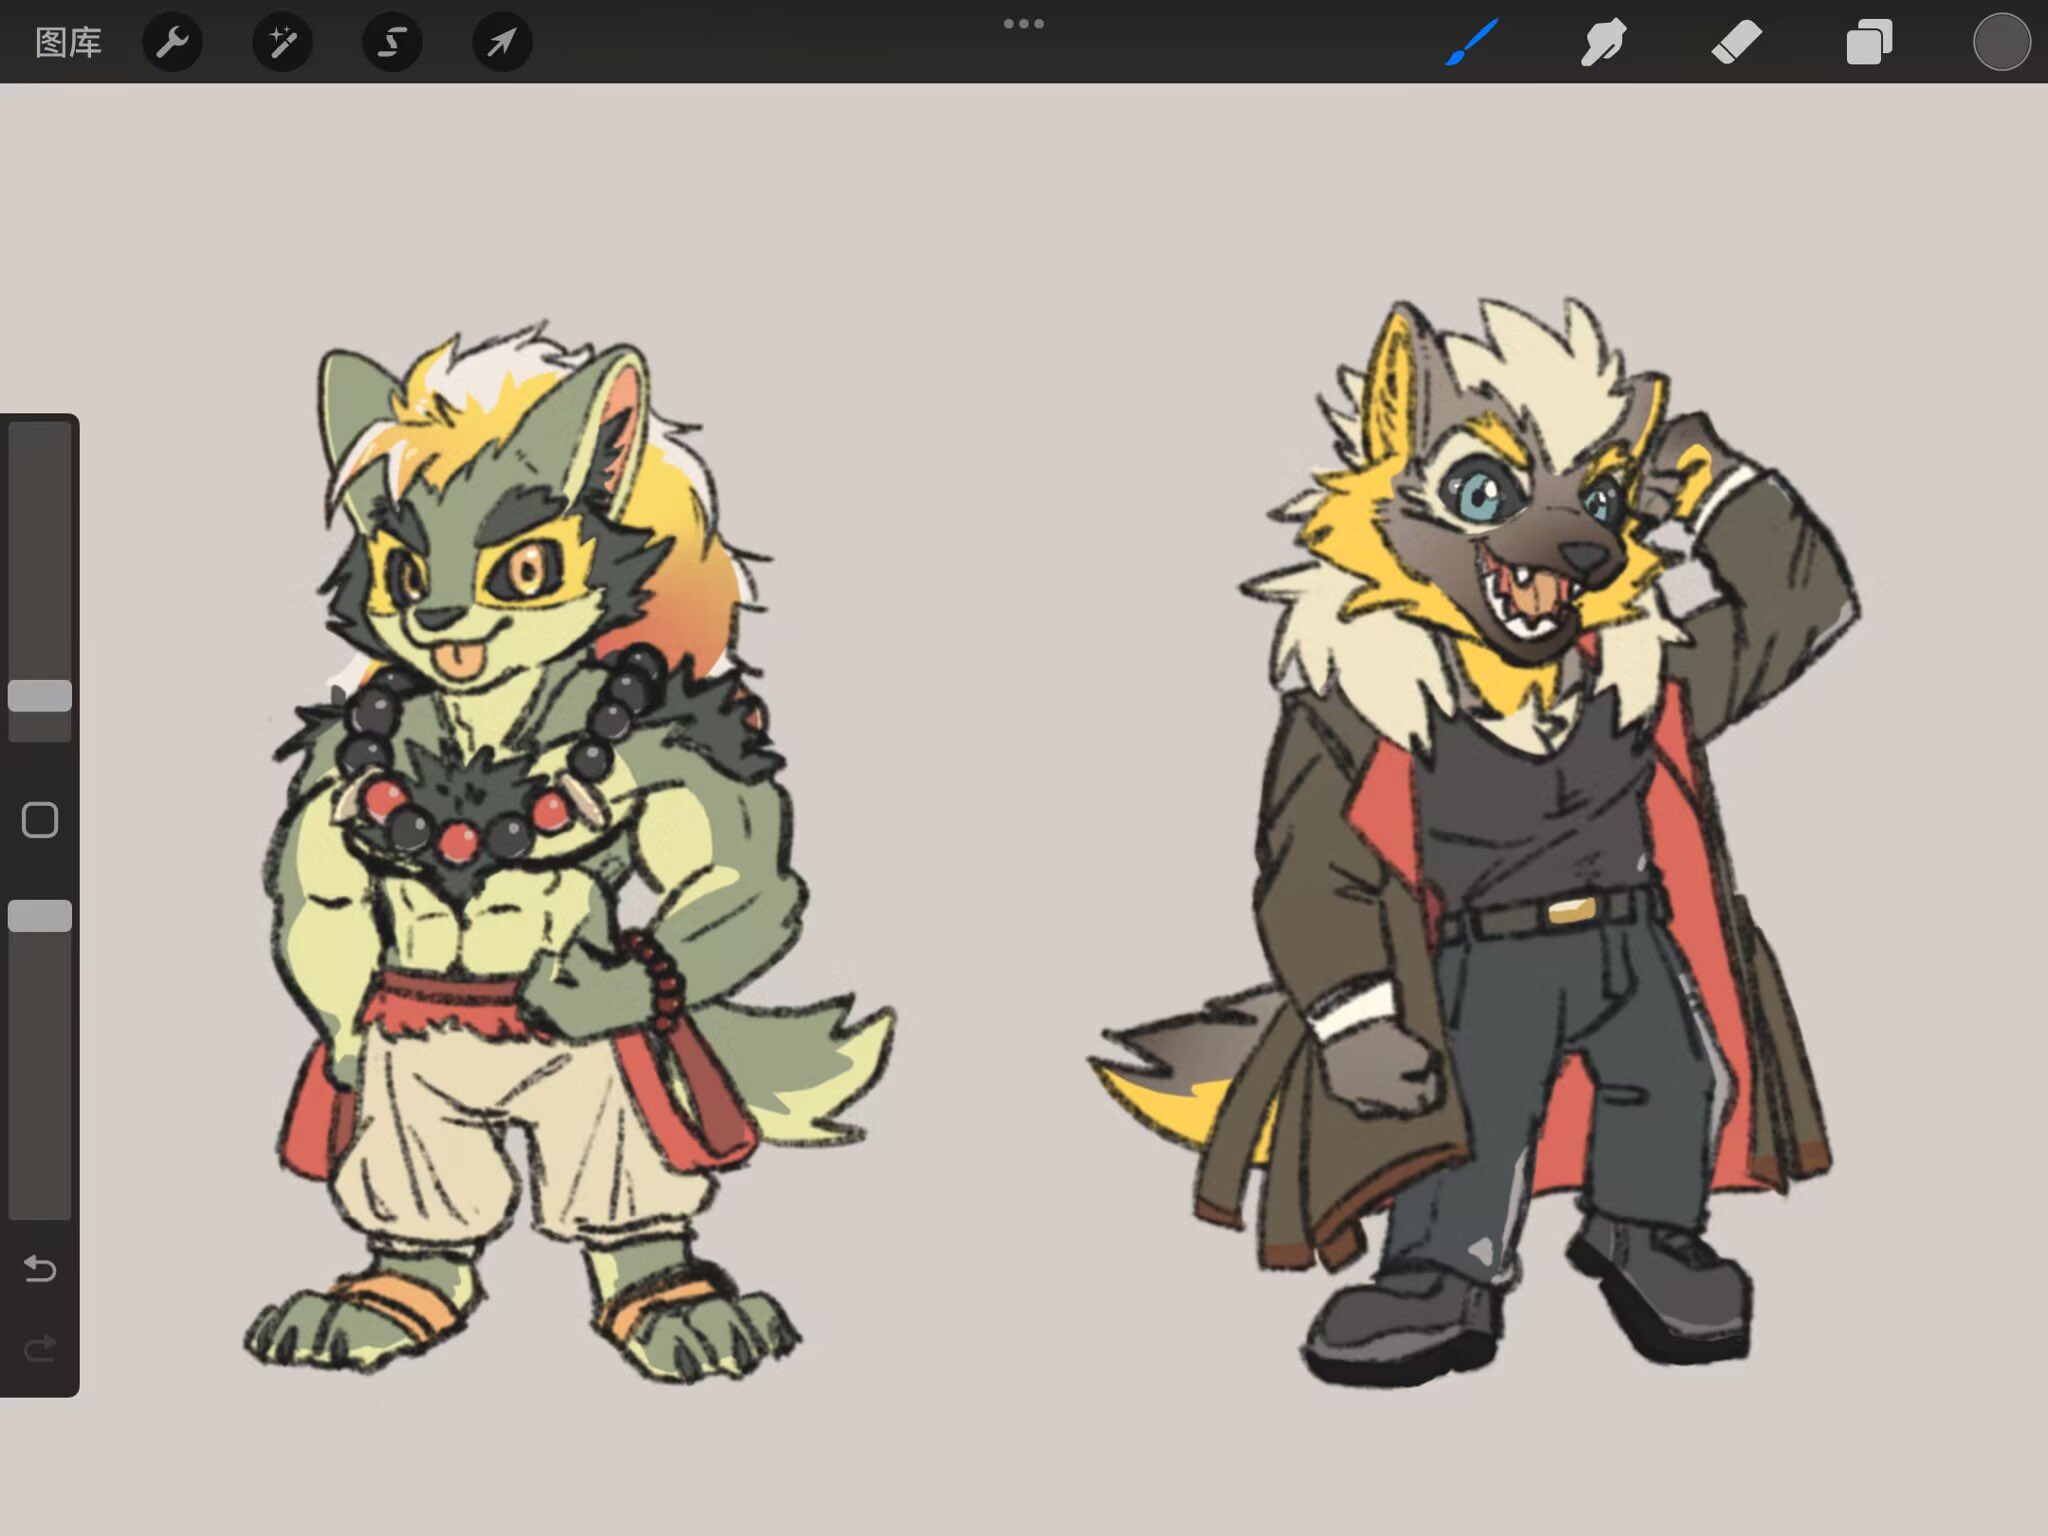Open the 图库 gallery
Screen dimensions: 2048x1536
pos(68,42)
